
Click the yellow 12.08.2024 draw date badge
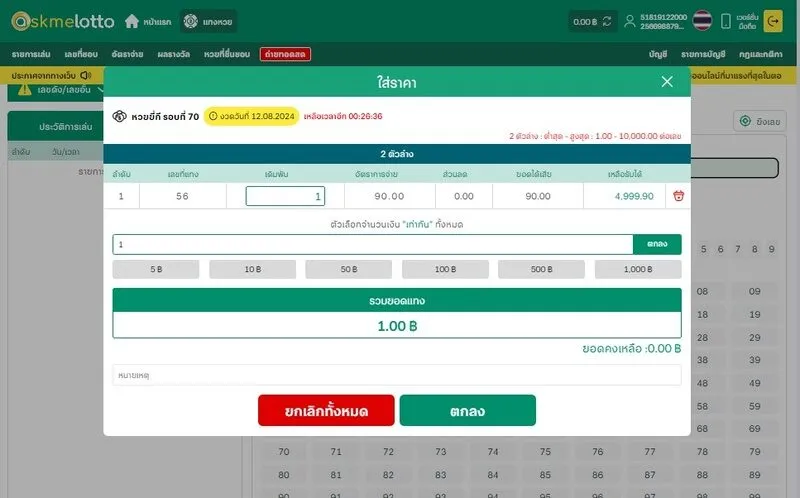pyautogui.click(x=252, y=116)
